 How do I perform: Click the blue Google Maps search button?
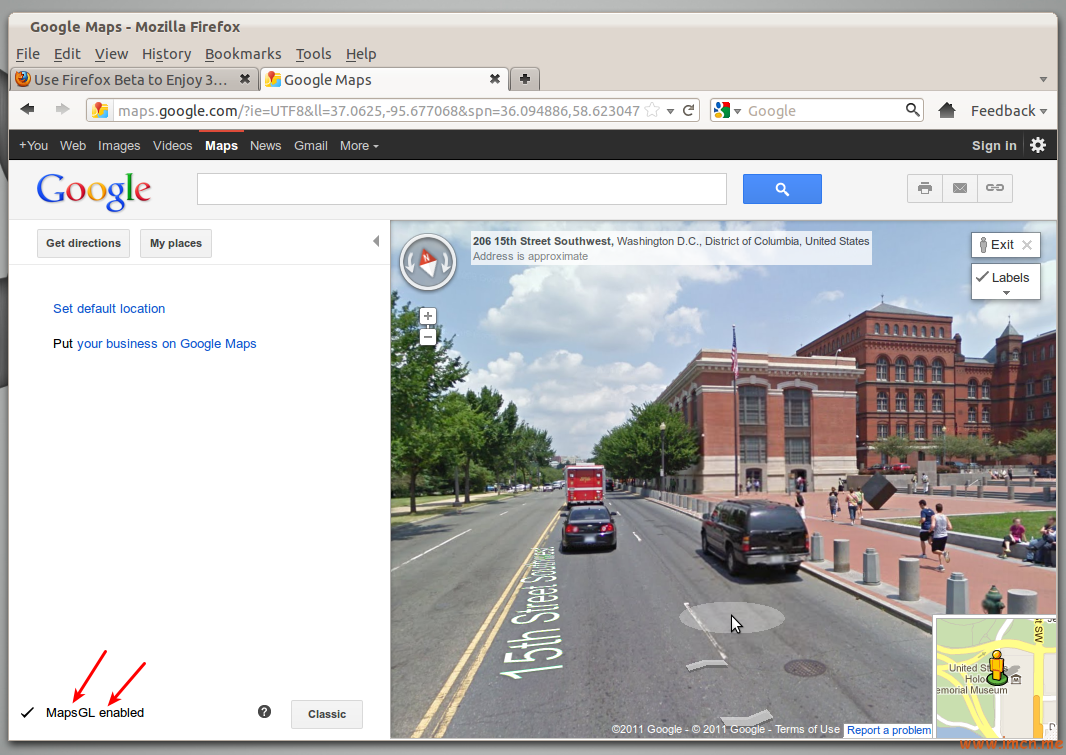(x=782, y=189)
